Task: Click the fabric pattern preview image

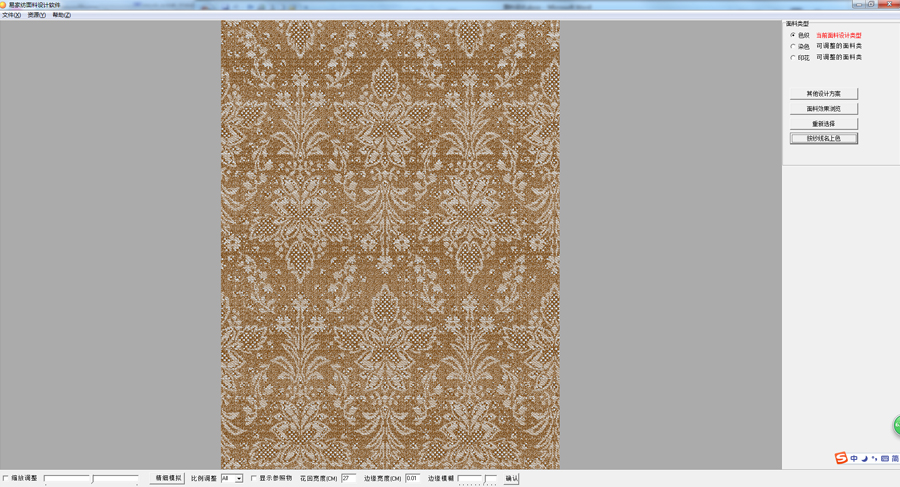Action: click(x=390, y=245)
